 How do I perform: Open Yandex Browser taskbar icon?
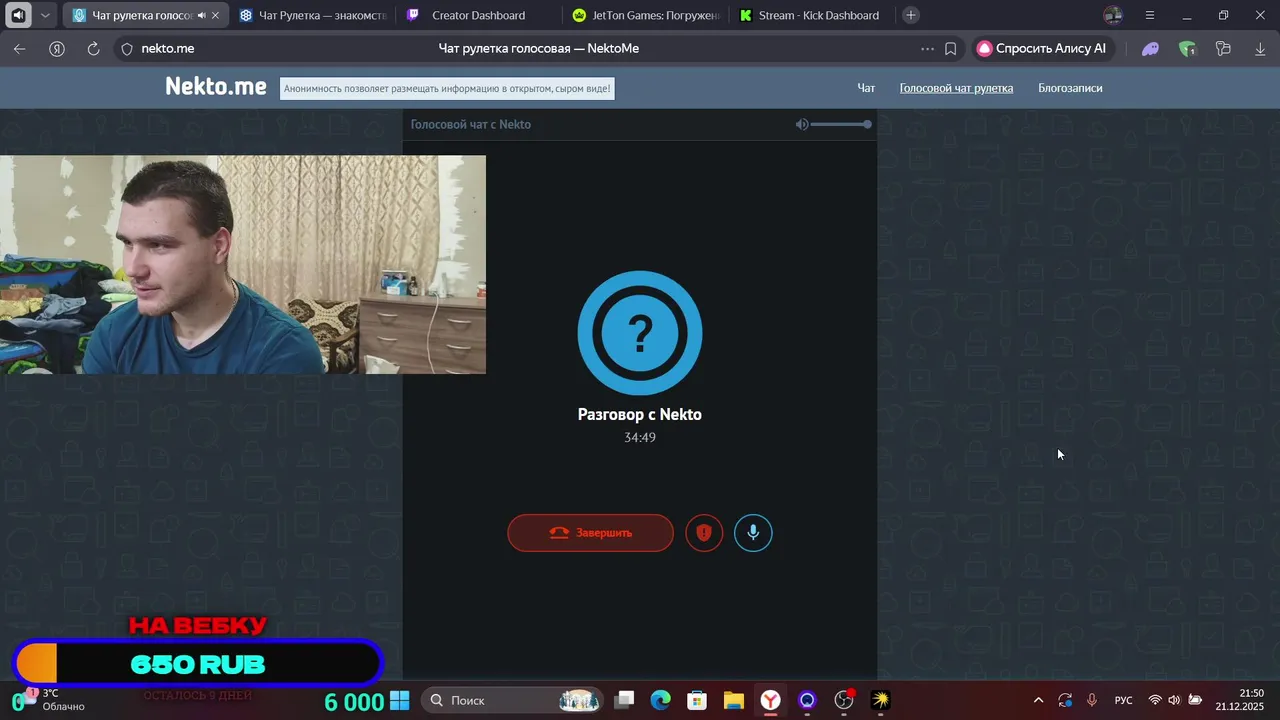770,700
